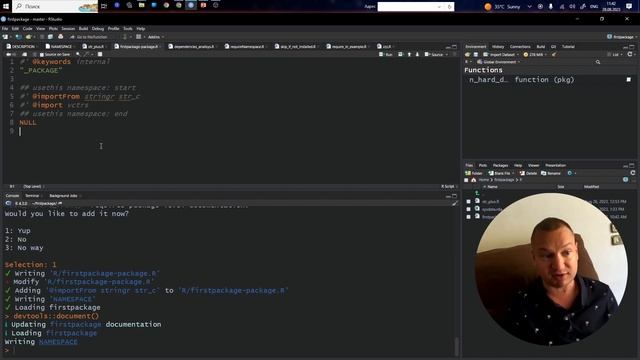Open the workspace panes layout dropdown
Viewport: 640px width, 360px height.
coord(140,37)
